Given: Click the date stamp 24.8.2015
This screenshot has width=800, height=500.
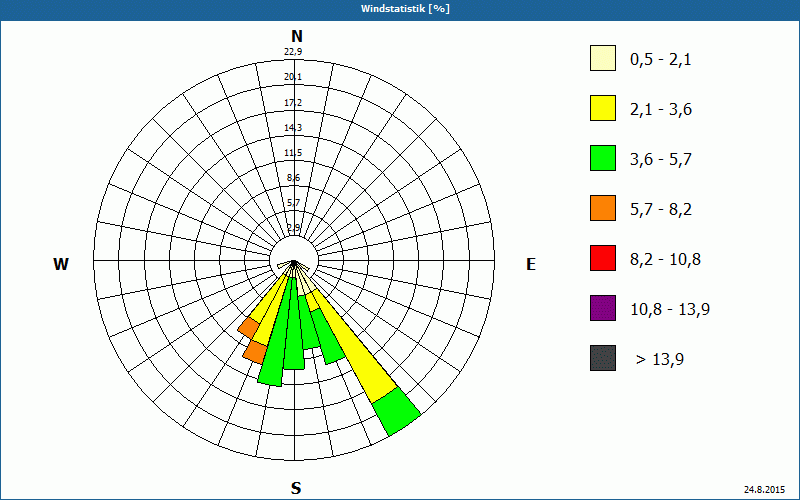Looking at the screenshot, I should [764, 489].
